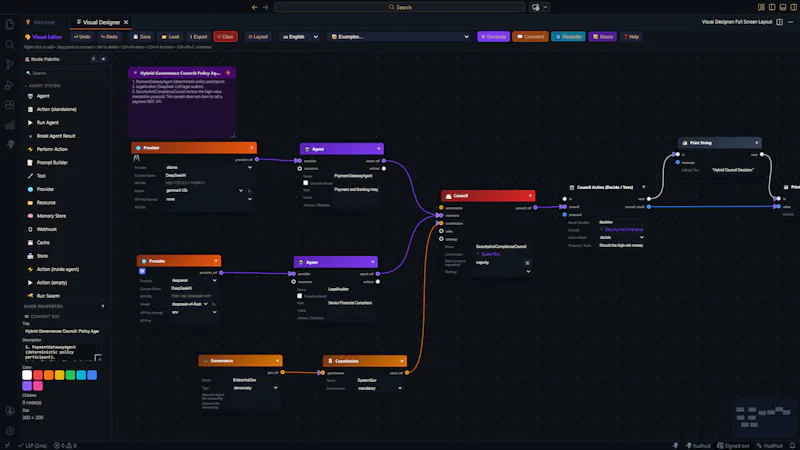Open Constitution enforcement mandatory dropdown
The height and width of the screenshot is (450, 800).
click(x=379, y=388)
